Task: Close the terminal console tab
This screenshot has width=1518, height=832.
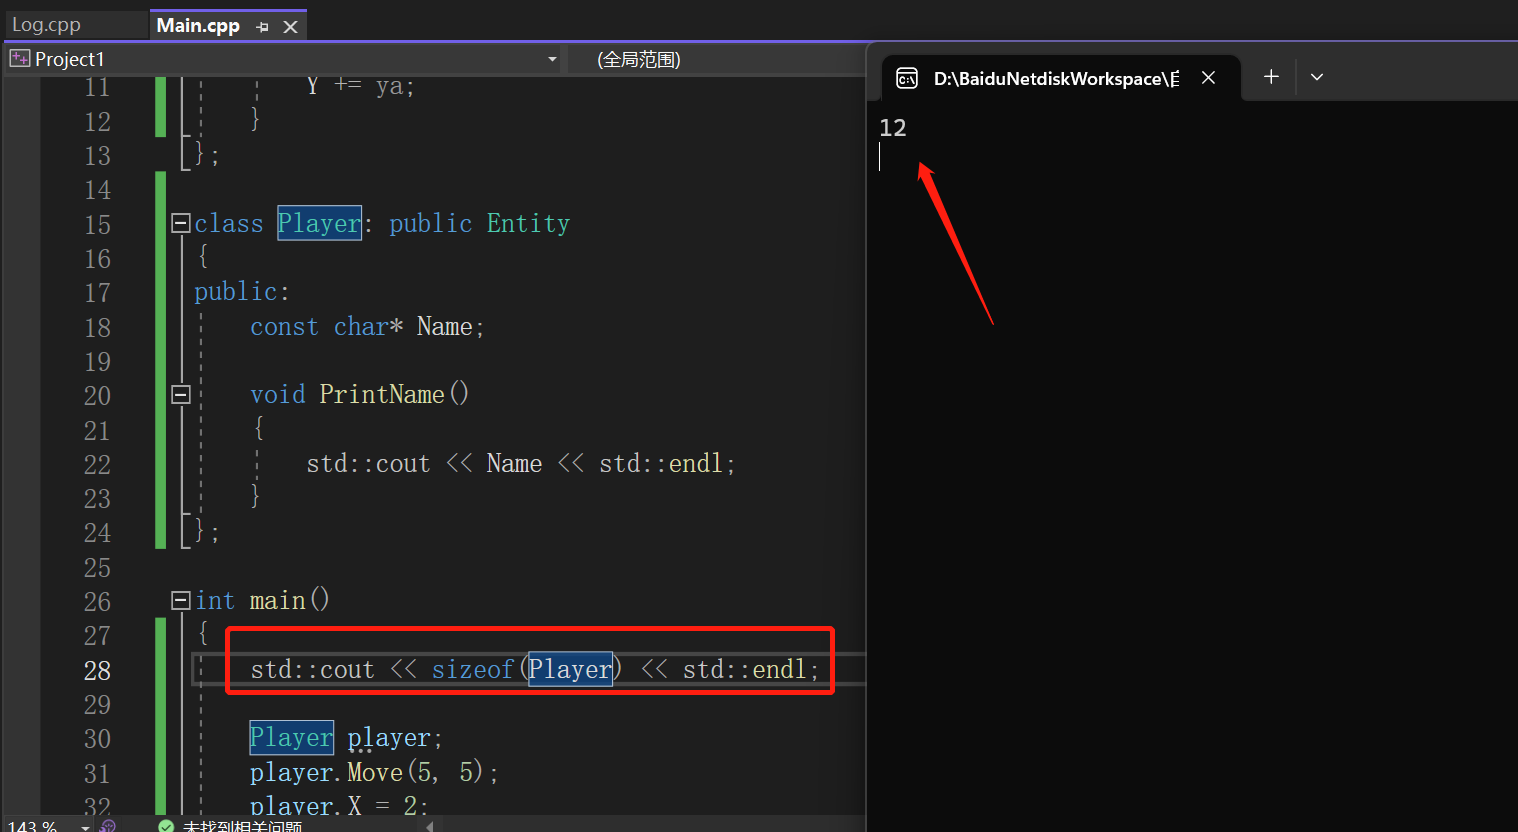Action: [1208, 77]
